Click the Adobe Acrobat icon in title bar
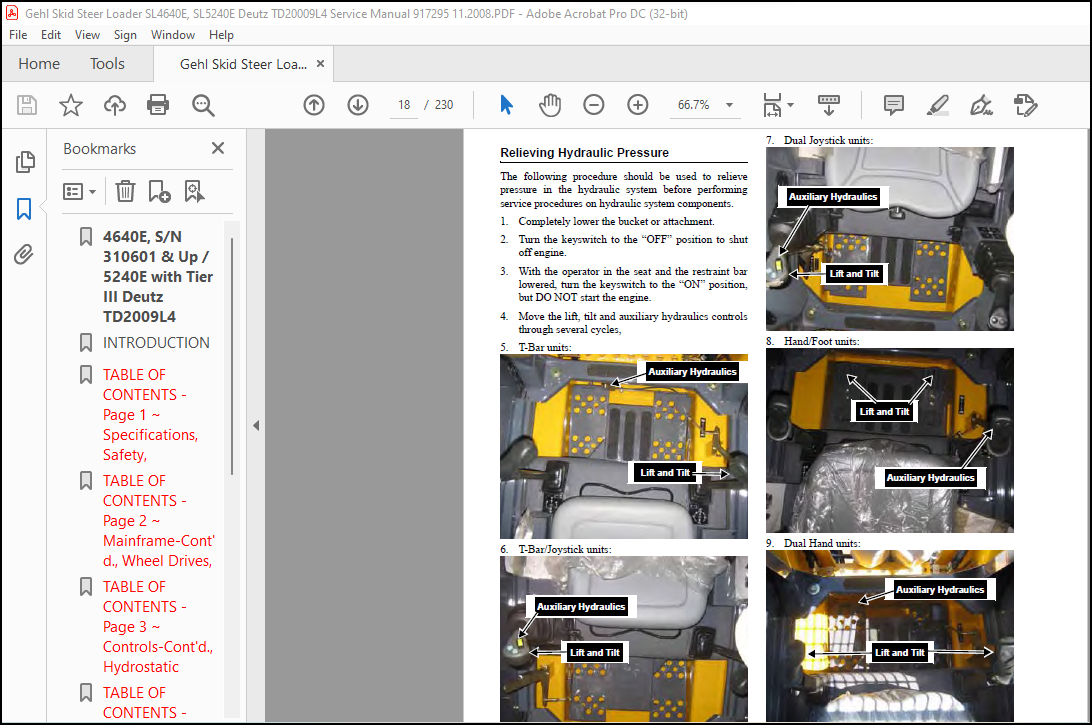The width and height of the screenshot is (1092, 725). click(12, 13)
